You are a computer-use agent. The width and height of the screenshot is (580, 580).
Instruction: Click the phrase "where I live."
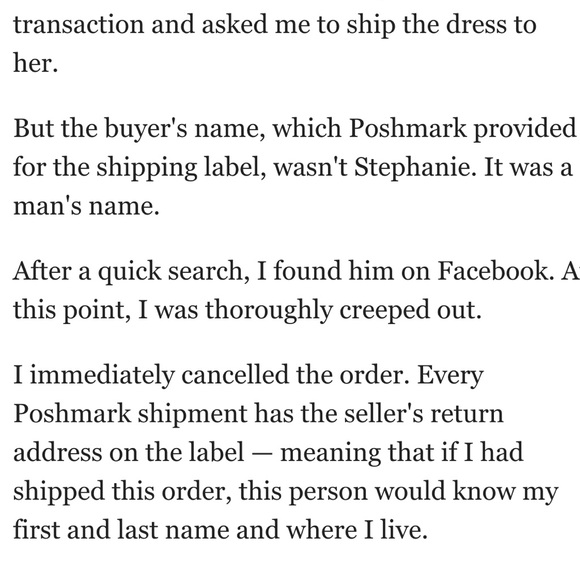tap(357, 530)
